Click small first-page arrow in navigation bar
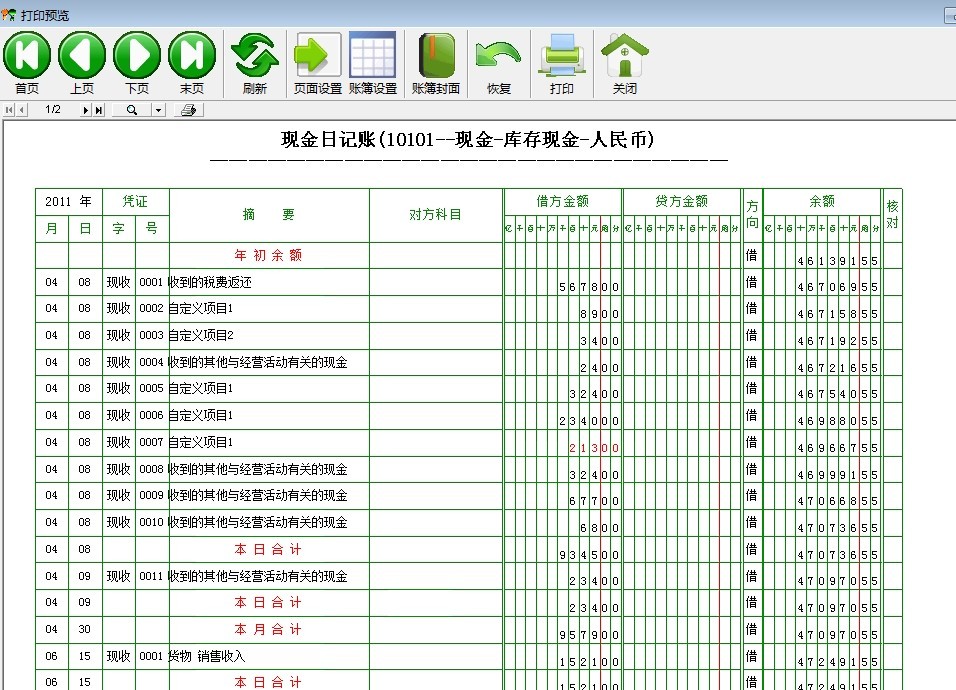Screen dimensions: 956x690 tap(9, 110)
